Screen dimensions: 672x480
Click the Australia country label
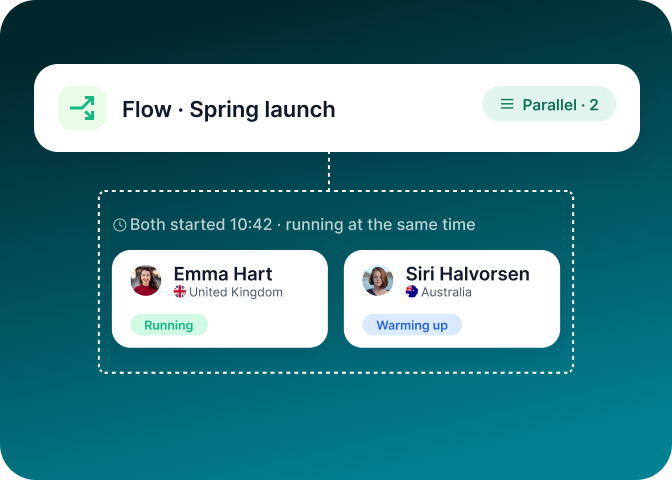[446, 292]
